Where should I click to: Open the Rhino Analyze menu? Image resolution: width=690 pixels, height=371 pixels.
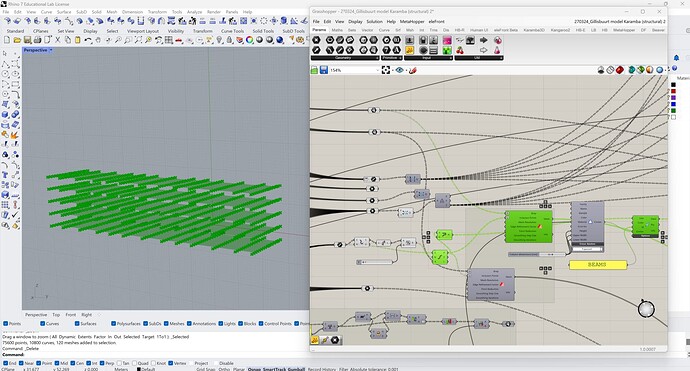pyautogui.click(x=194, y=12)
